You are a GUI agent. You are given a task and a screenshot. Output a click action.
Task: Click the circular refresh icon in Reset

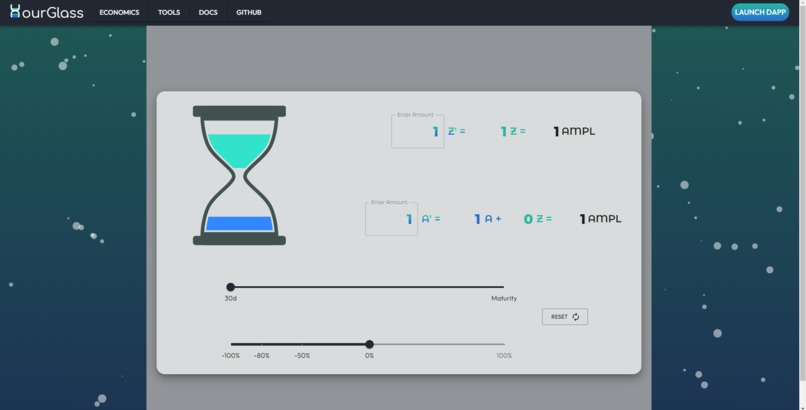point(576,316)
